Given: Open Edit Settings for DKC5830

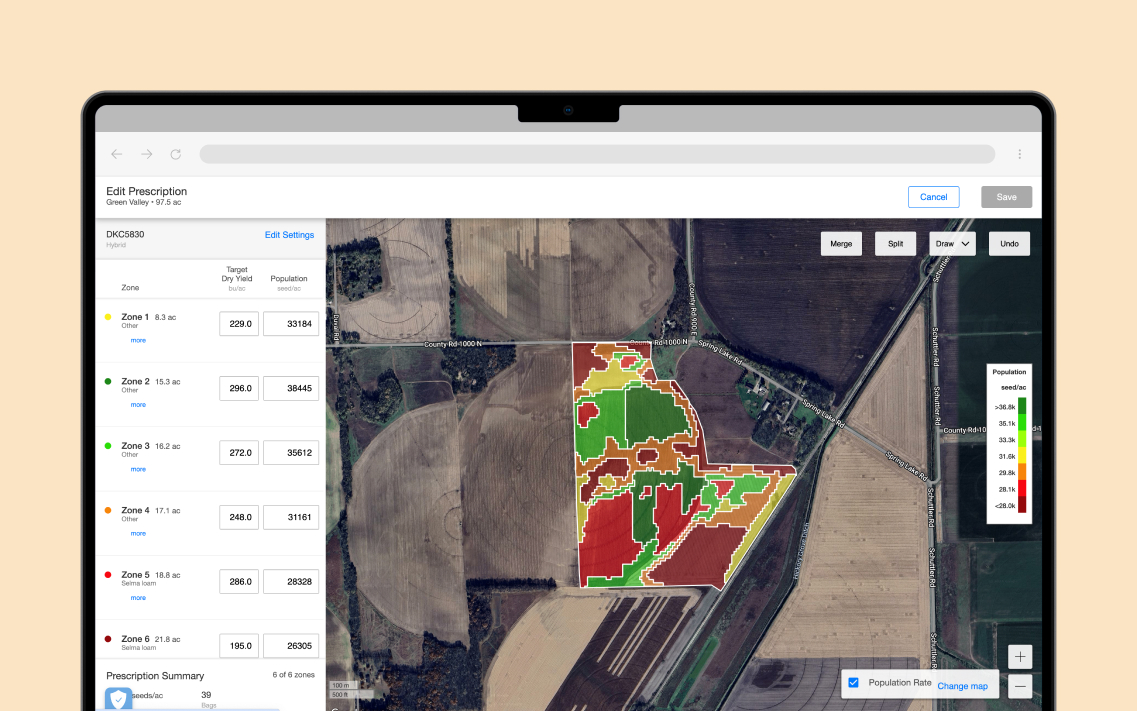Looking at the screenshot, I should (289, 235).
